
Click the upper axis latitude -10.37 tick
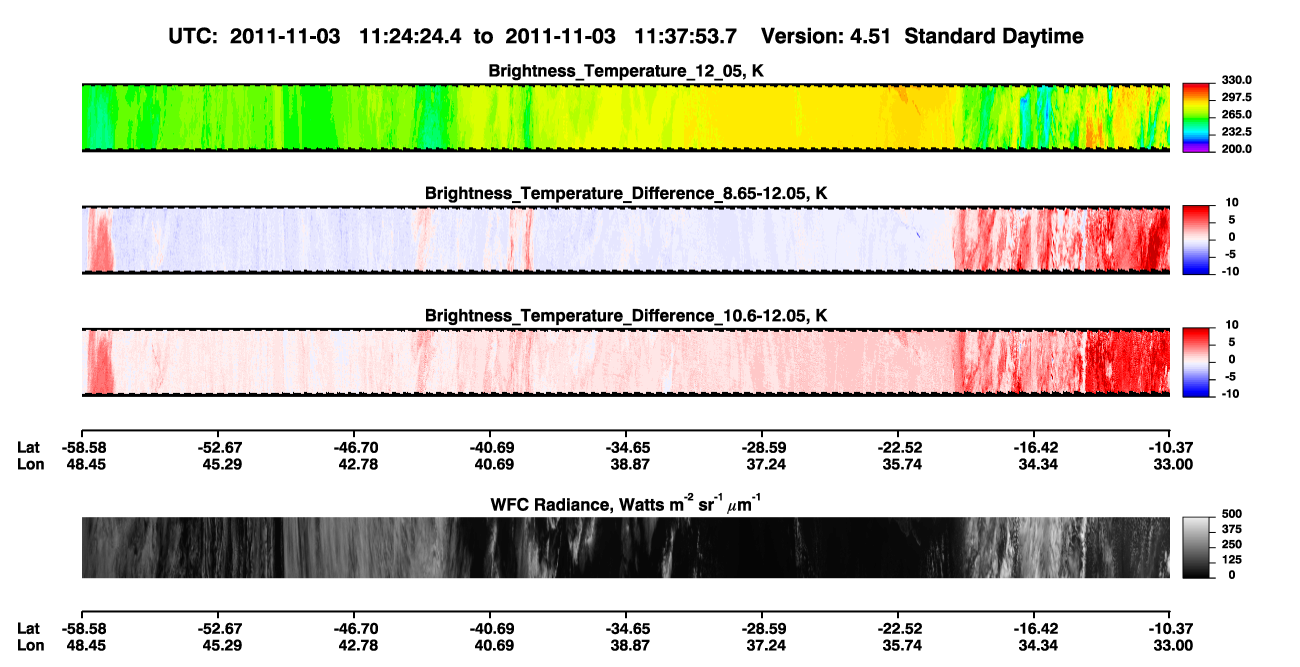point(1171,448)
